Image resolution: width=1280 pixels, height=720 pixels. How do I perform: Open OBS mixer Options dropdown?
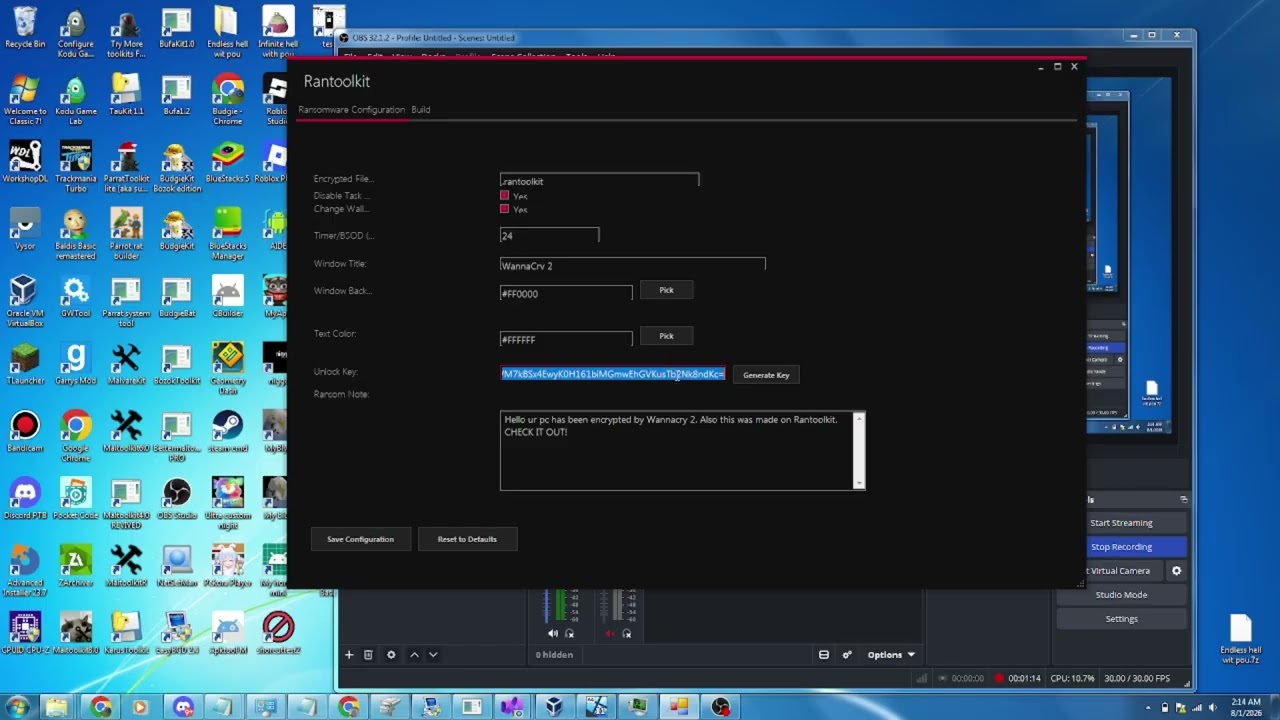click(x=891, y=655)
